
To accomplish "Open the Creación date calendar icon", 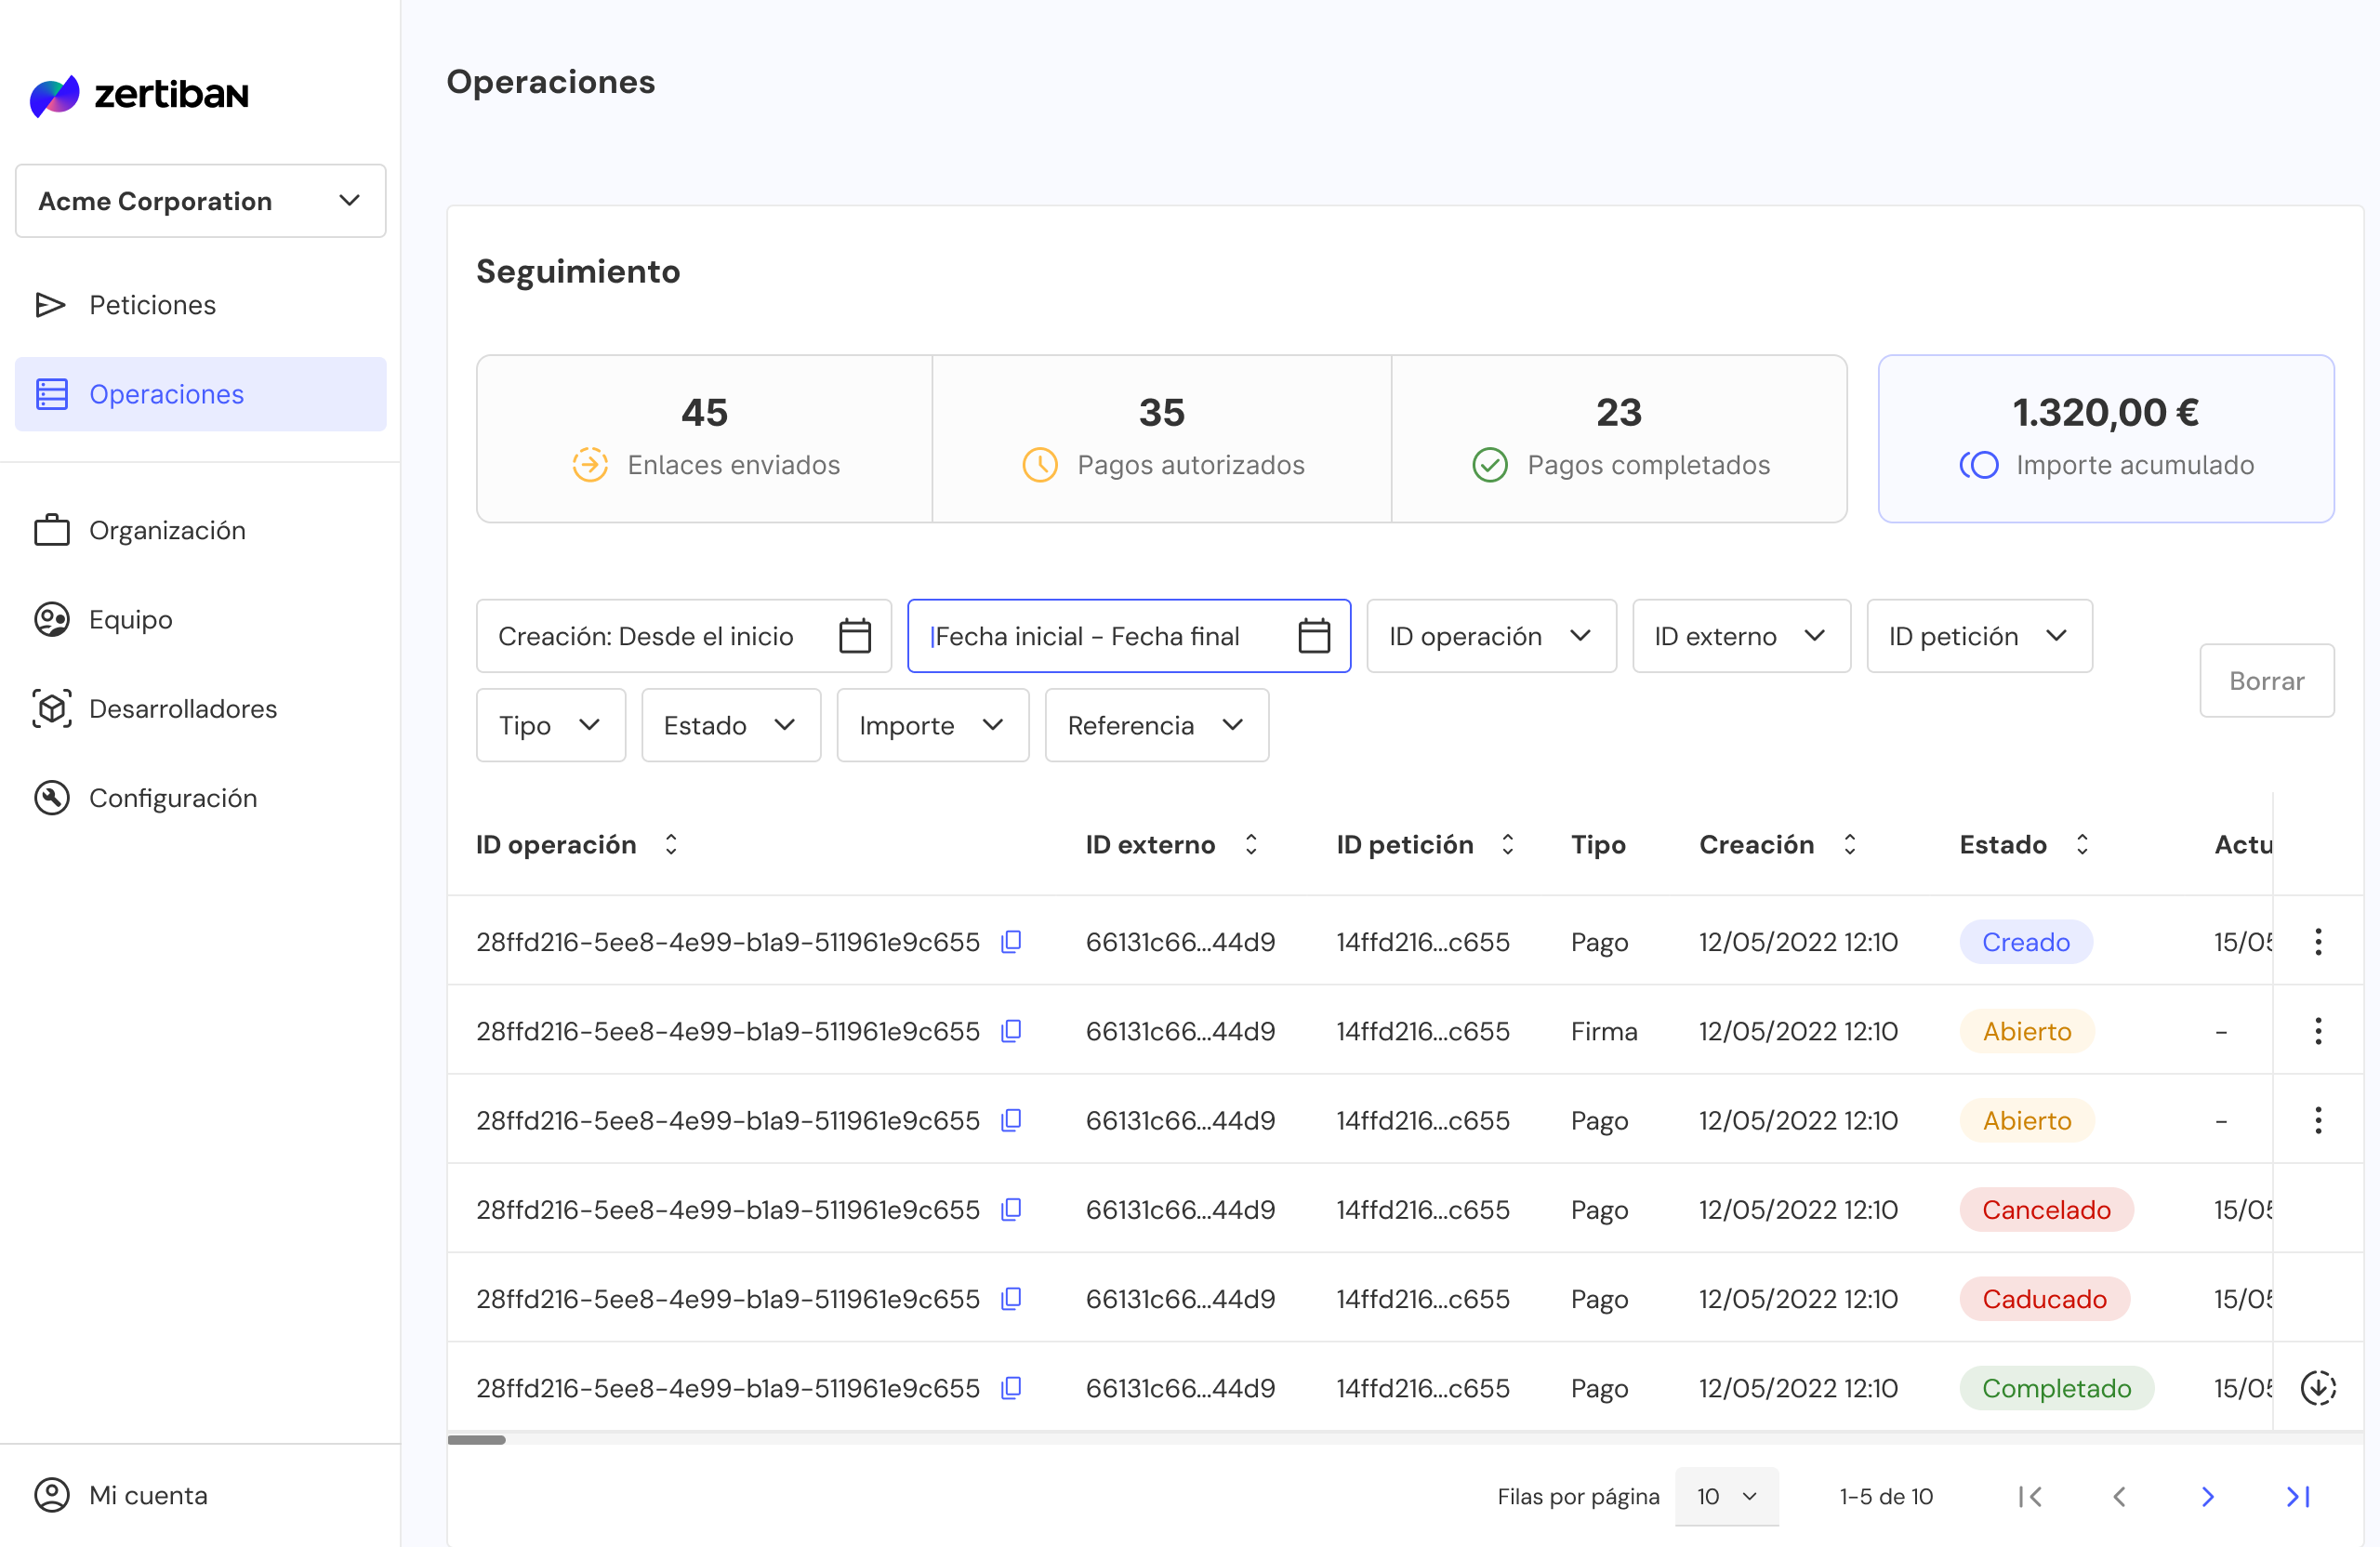I will pyautogui.click(x=855, y=636).
